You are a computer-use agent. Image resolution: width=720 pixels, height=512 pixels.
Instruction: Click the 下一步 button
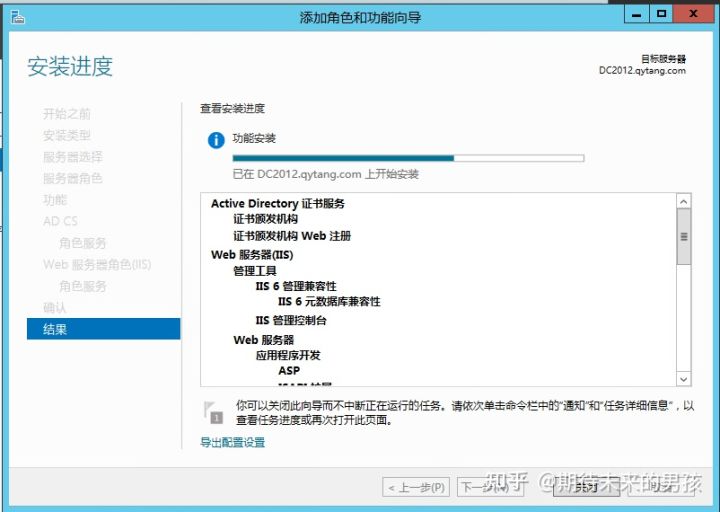tap(490, 487)
